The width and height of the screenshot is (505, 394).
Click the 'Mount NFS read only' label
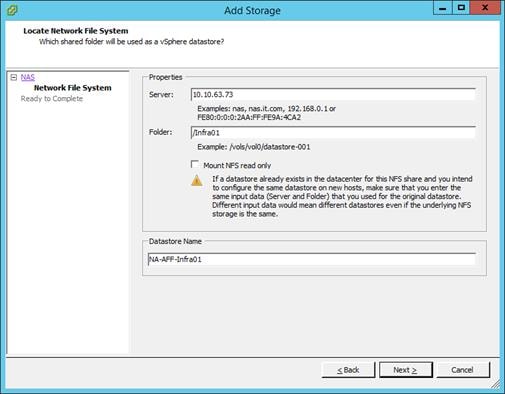tap(237, 165)
